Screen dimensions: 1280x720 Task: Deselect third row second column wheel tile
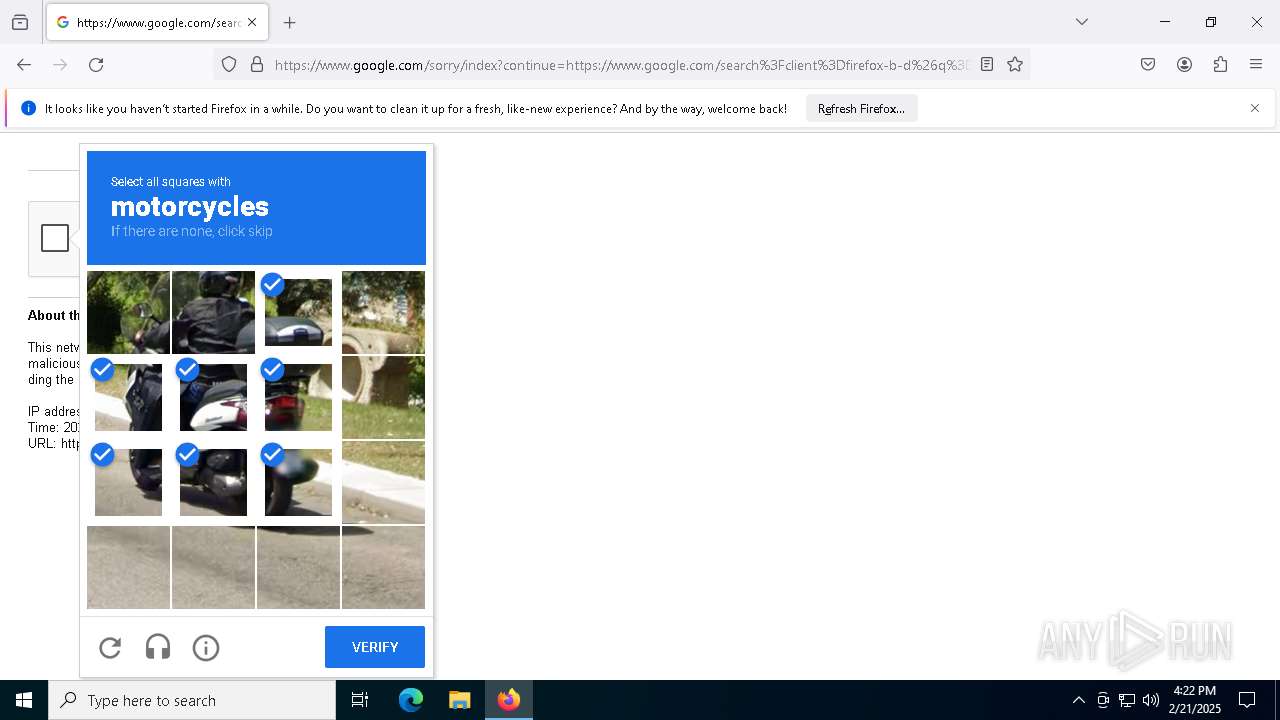[x=213, y=482]
